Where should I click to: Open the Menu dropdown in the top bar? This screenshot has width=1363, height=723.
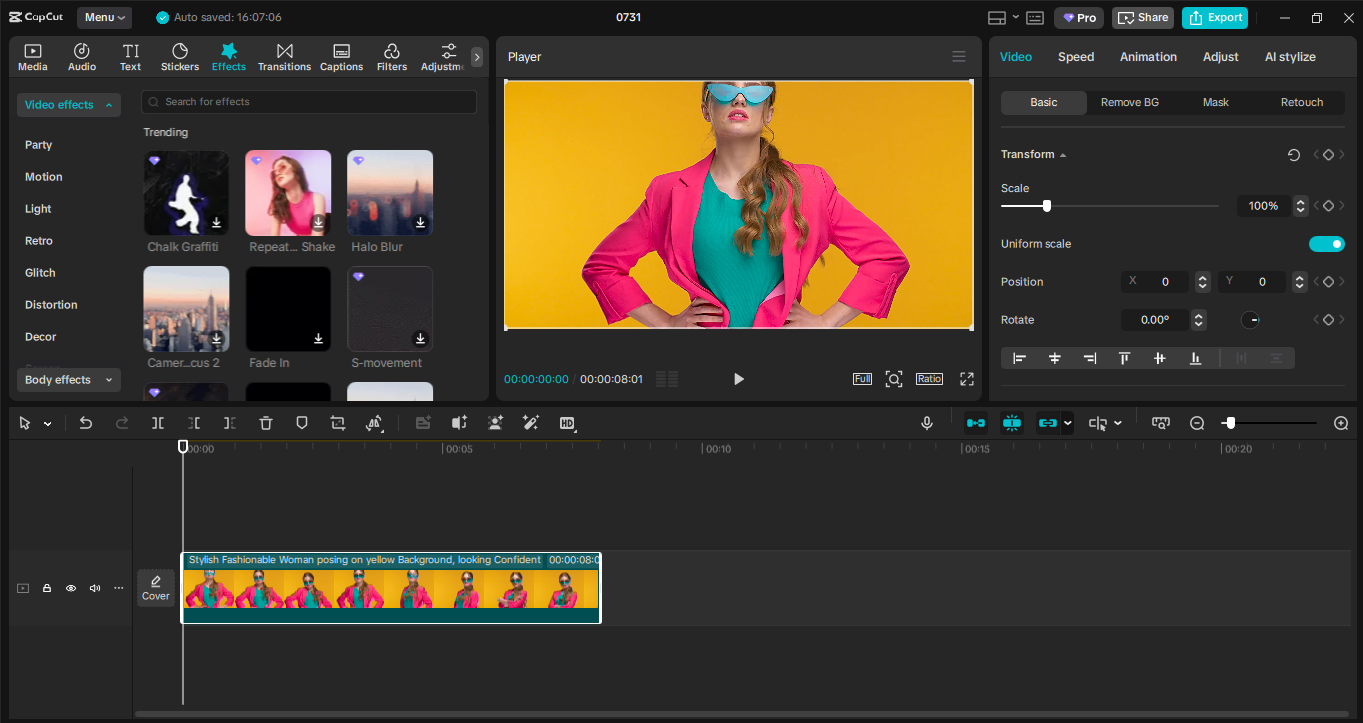point(104,17)
